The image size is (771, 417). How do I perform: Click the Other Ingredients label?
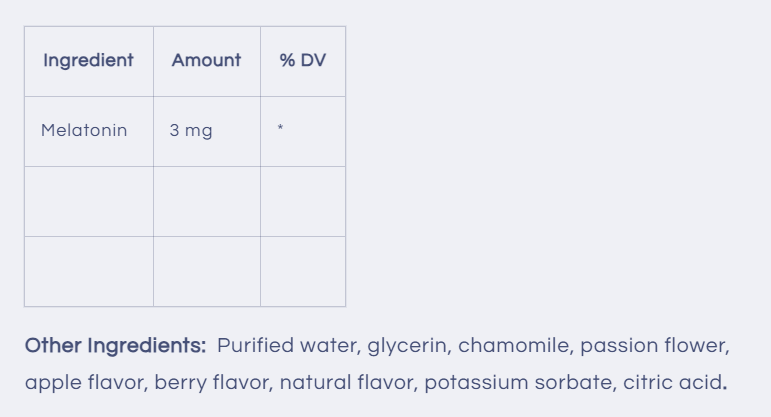click(115, 346)
